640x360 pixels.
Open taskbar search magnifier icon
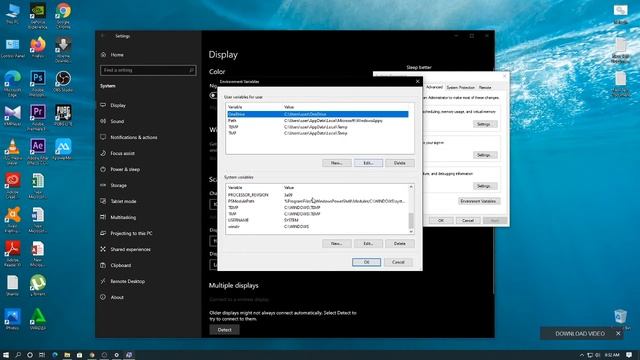18,355
